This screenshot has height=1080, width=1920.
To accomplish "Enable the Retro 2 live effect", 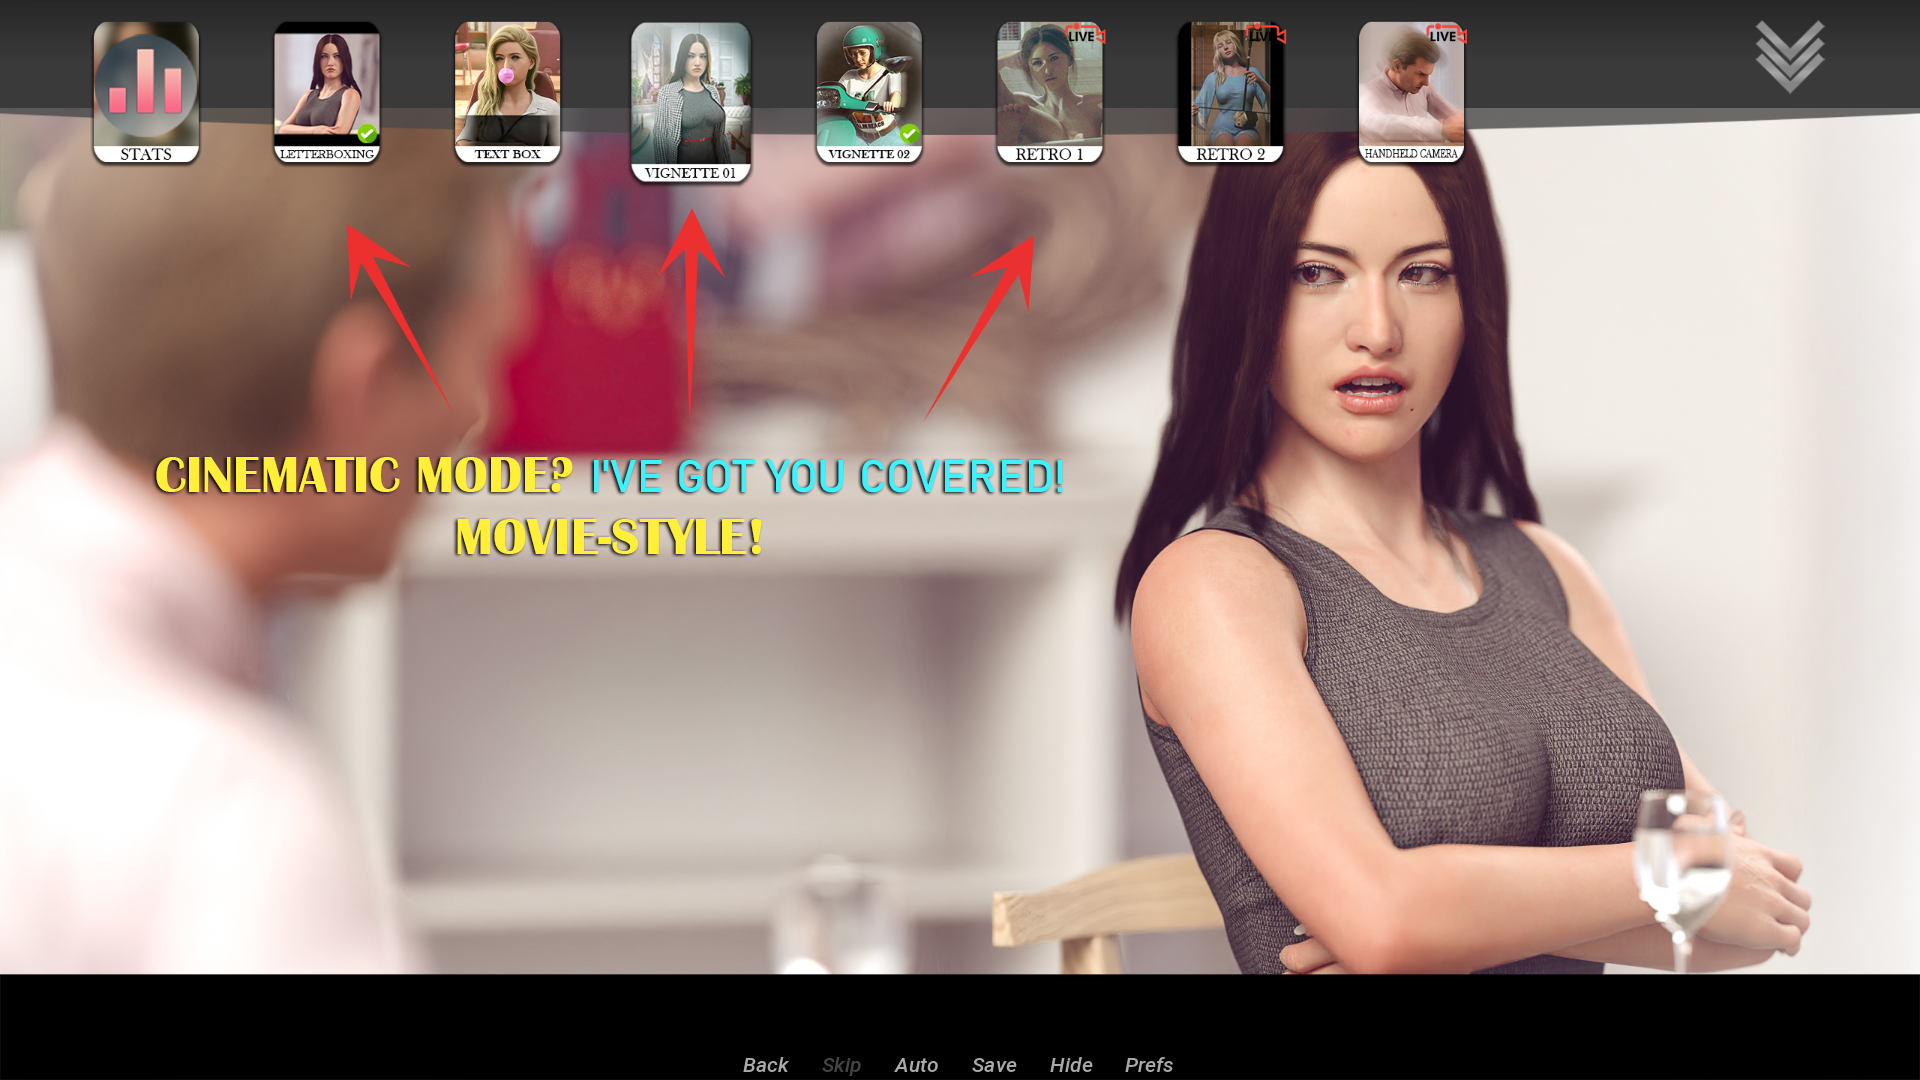I will (x=1231, y=92).
